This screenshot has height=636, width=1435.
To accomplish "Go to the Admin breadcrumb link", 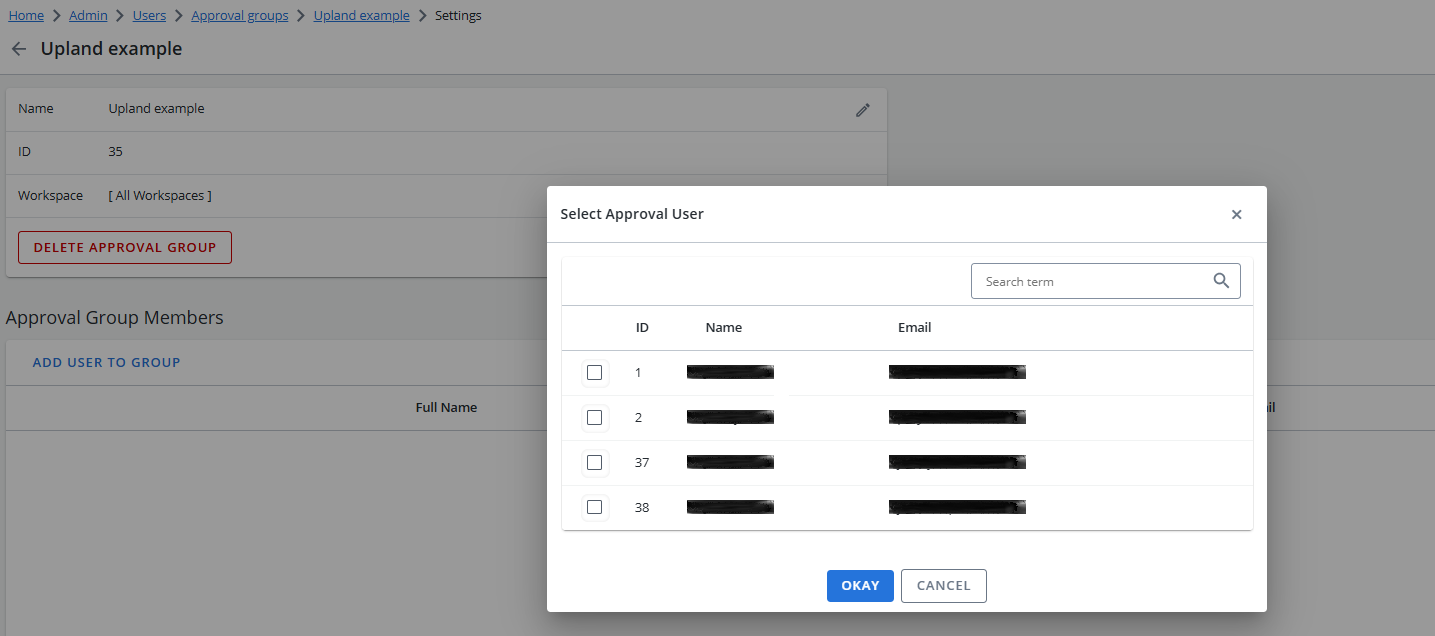I will tap(88, 16).
